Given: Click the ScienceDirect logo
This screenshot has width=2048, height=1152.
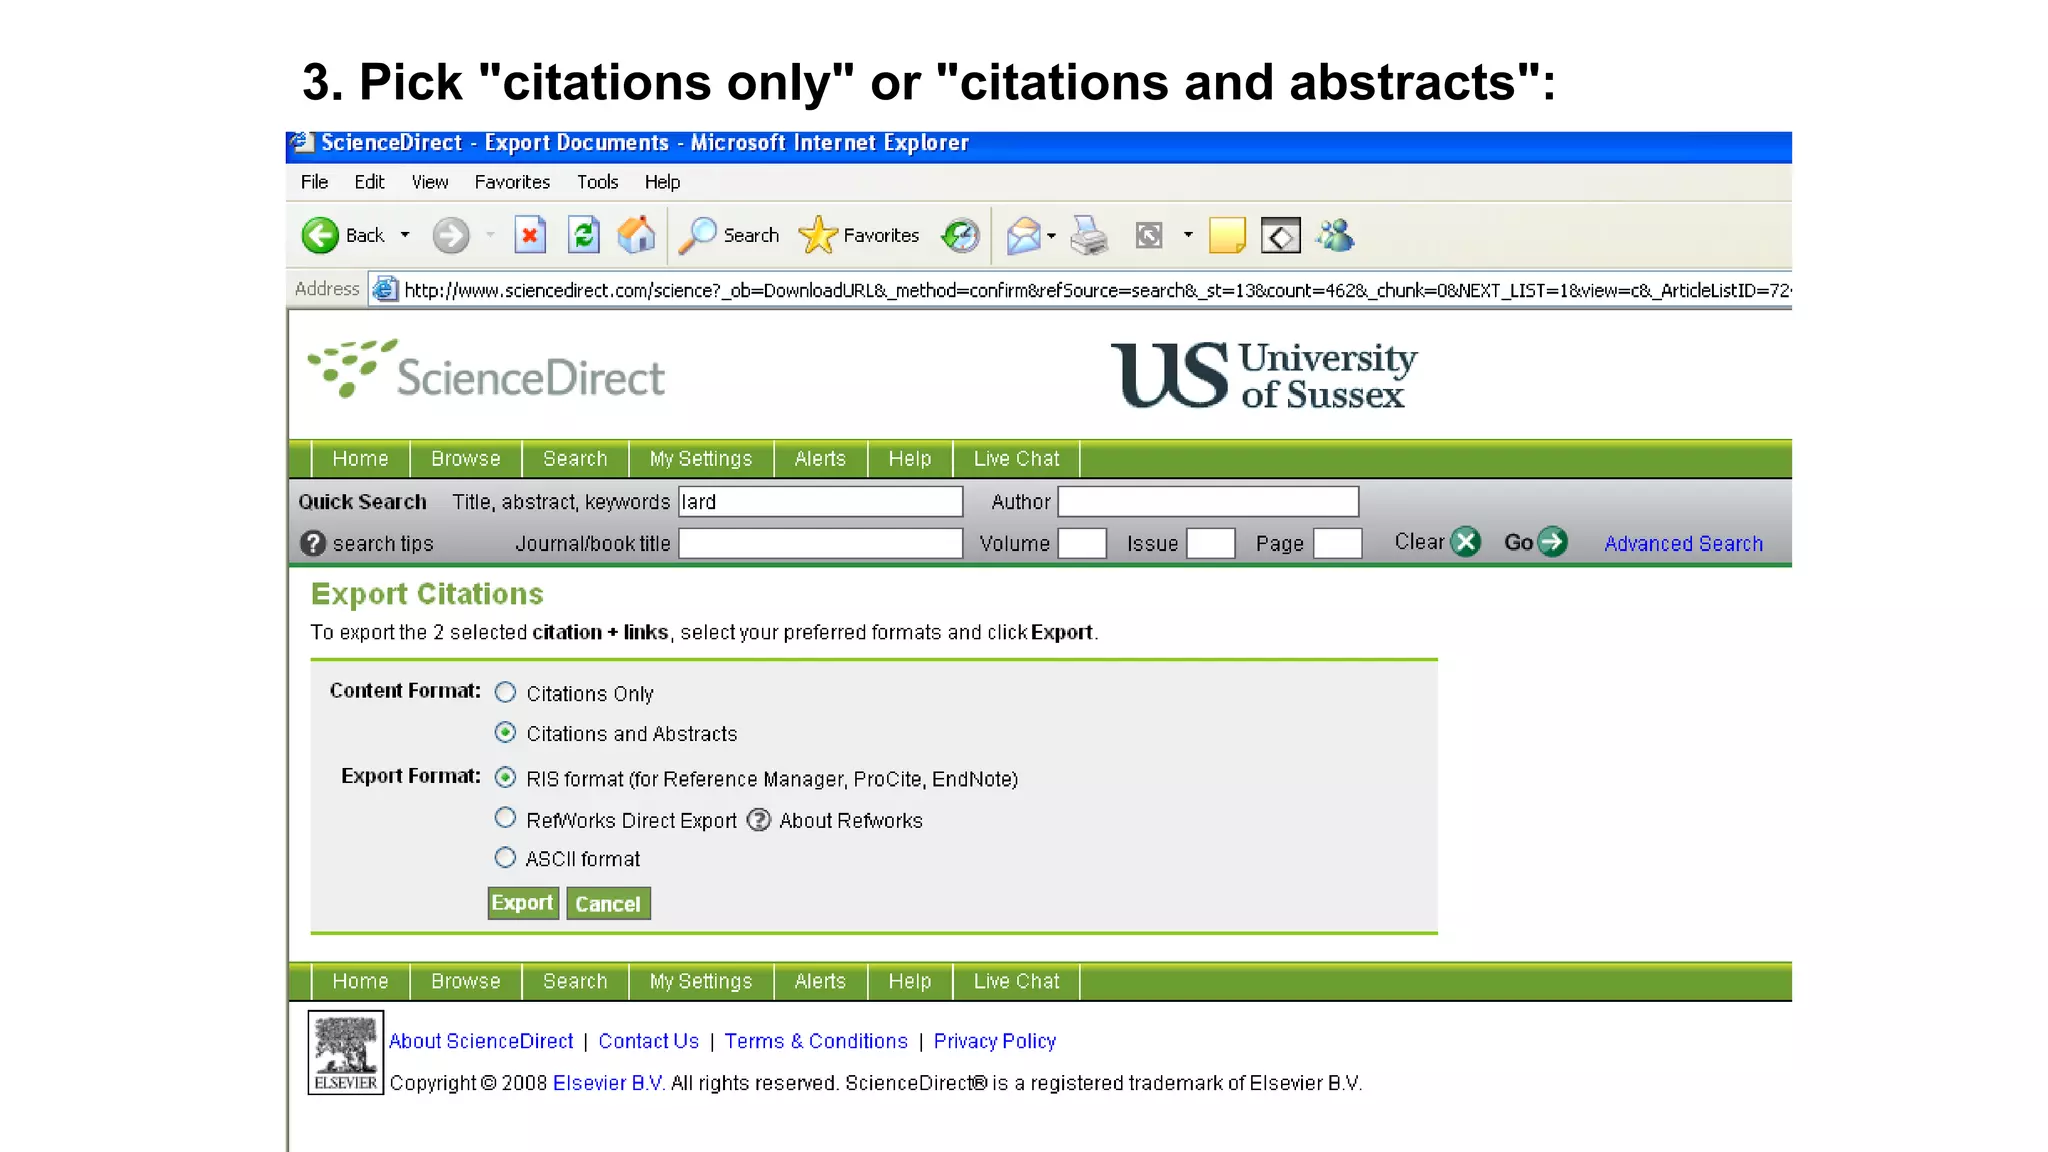Looking at the screenshot, I should (486, 370).
